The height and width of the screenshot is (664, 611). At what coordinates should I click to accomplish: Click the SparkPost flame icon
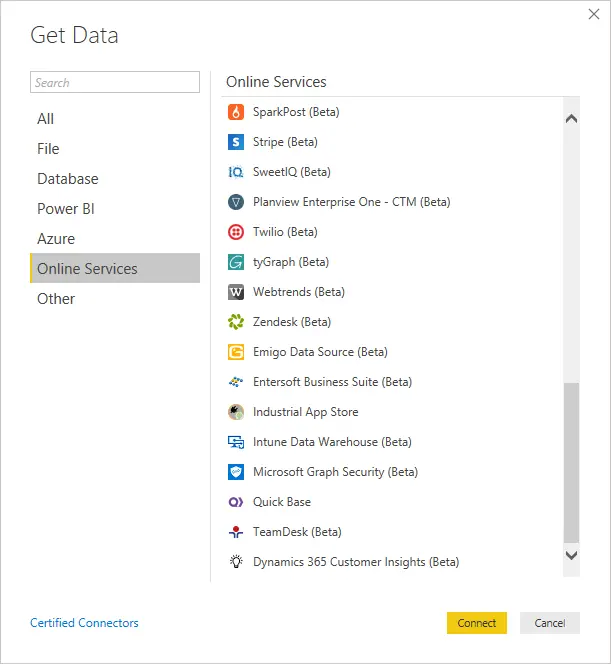[x=236, y=112]
